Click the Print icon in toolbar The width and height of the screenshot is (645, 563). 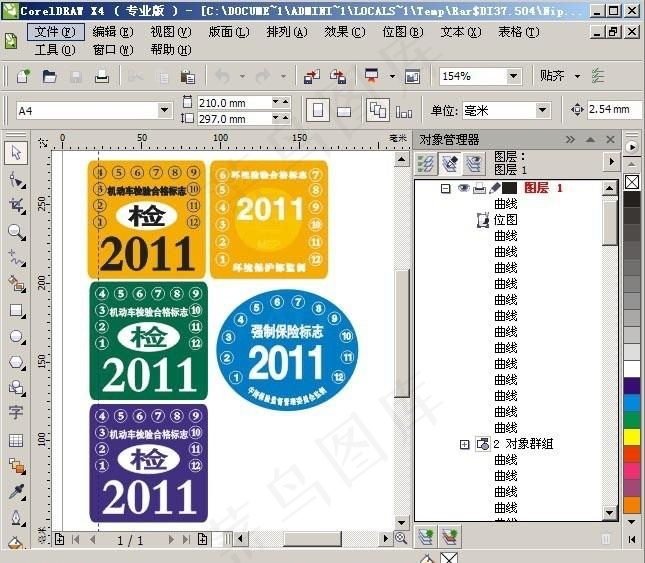click(101, 76)
